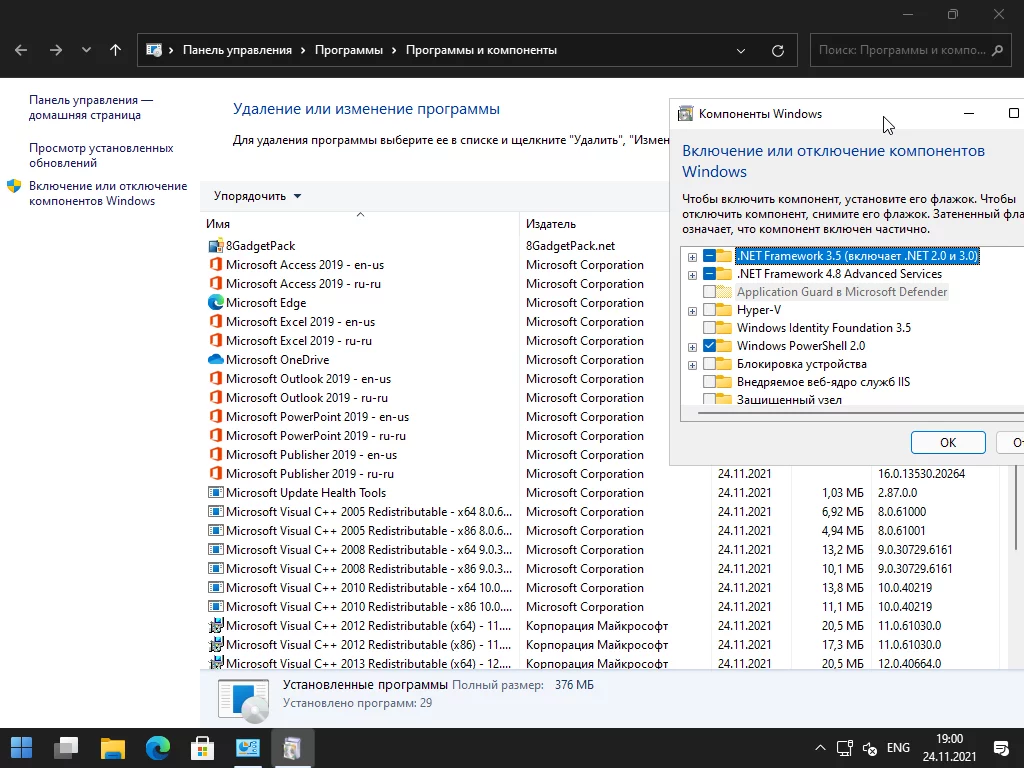The image size is (1024, 768).
Task: Click 'Программы' breadcrumb segment
Action: tap(349, 50)
